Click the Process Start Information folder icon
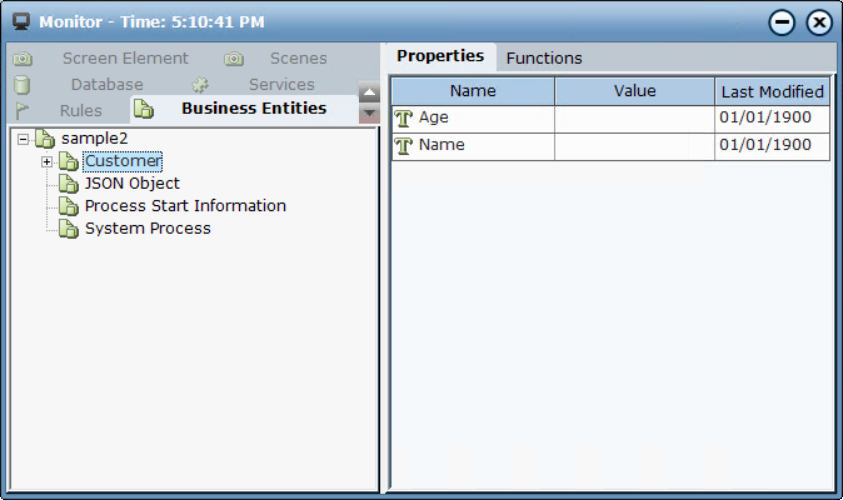Viewport: 843px width, 500px height. tap(68, 207)
